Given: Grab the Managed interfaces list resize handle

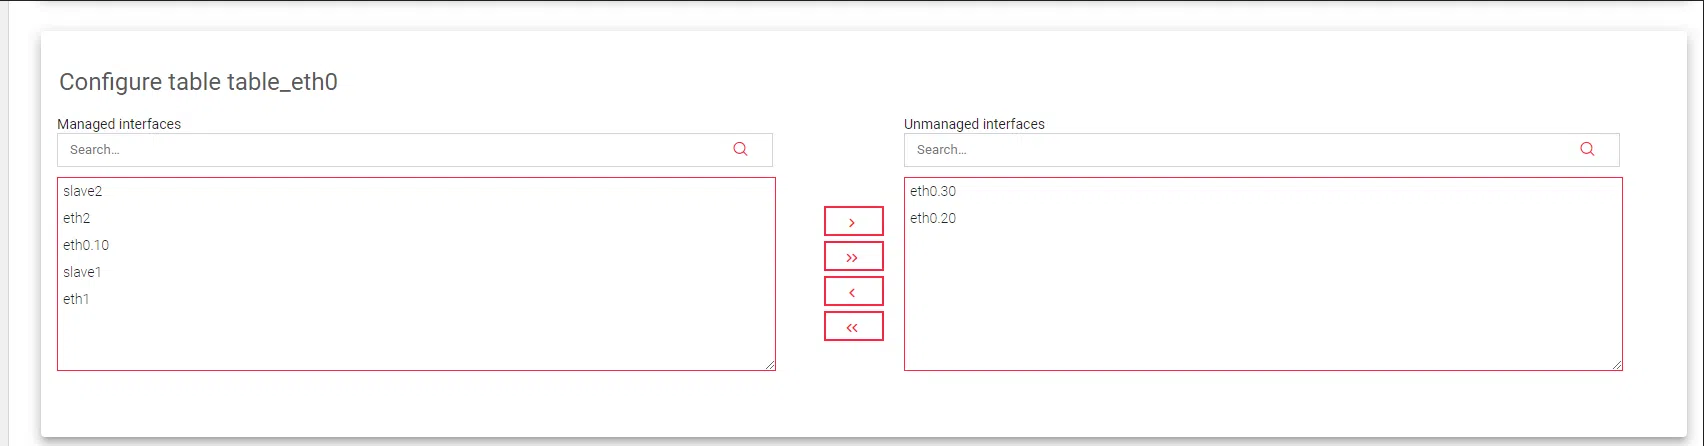Looking at the screenshot, I should pyautogui.click(x=770, y=366).
